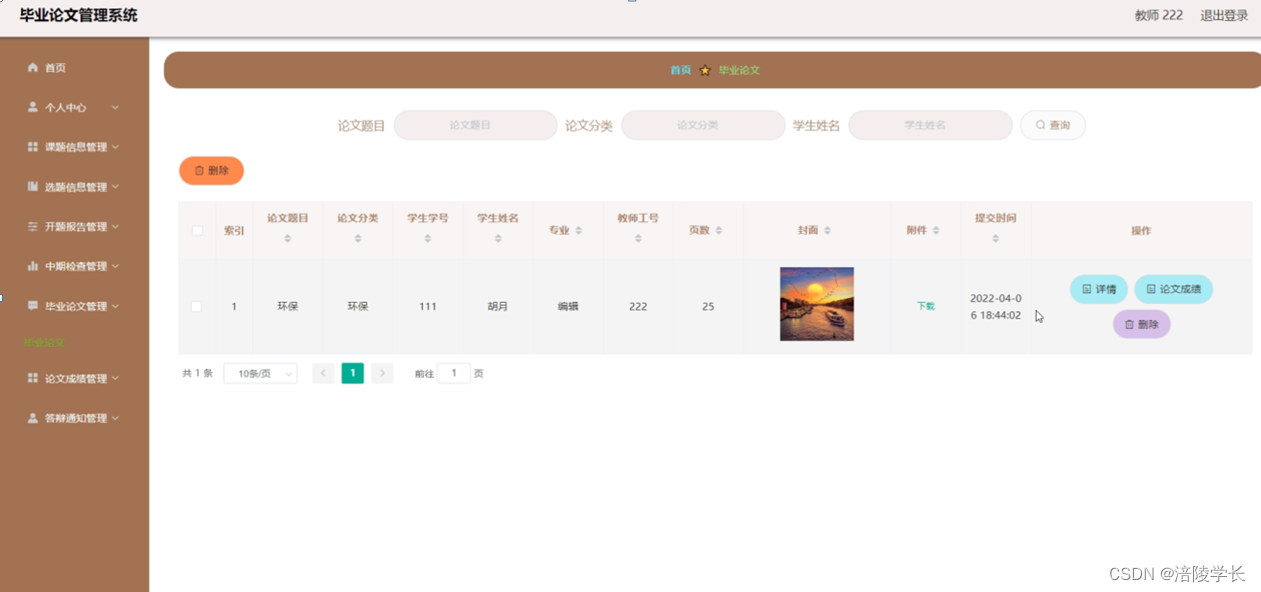Click the grid icon beside 论文成绩管理
This screenshot has width=1261, height=592.
pos(33,378)
